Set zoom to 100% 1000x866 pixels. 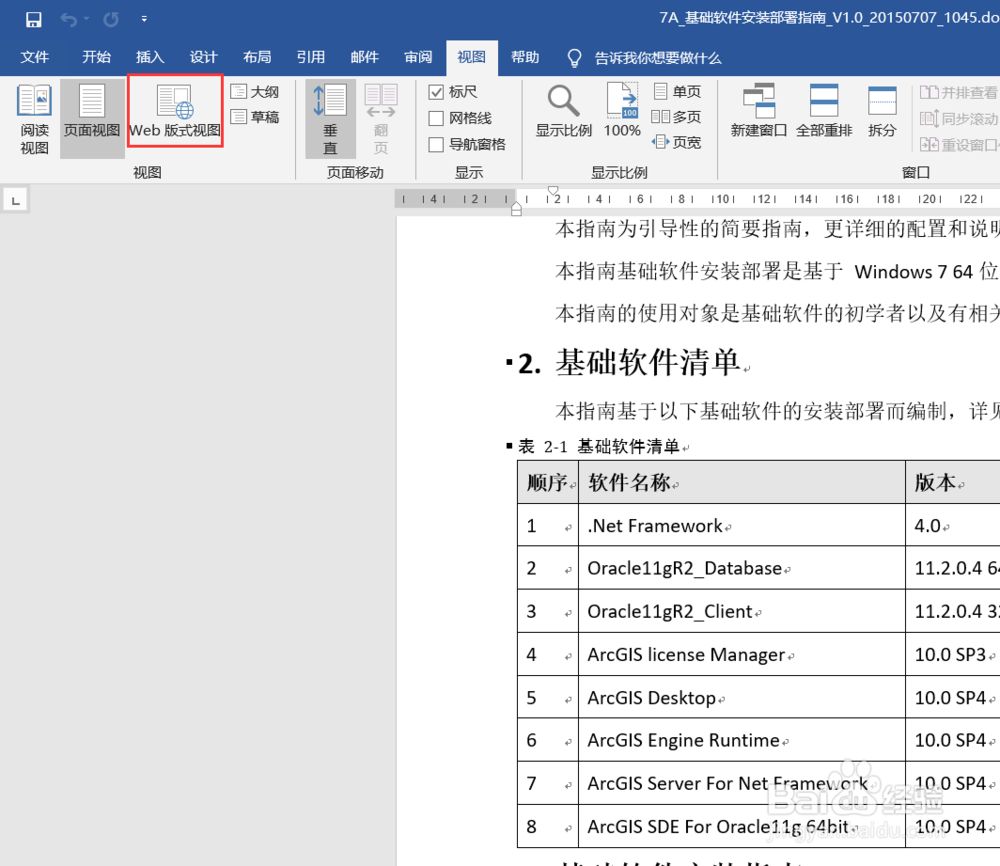pos(622,111)
